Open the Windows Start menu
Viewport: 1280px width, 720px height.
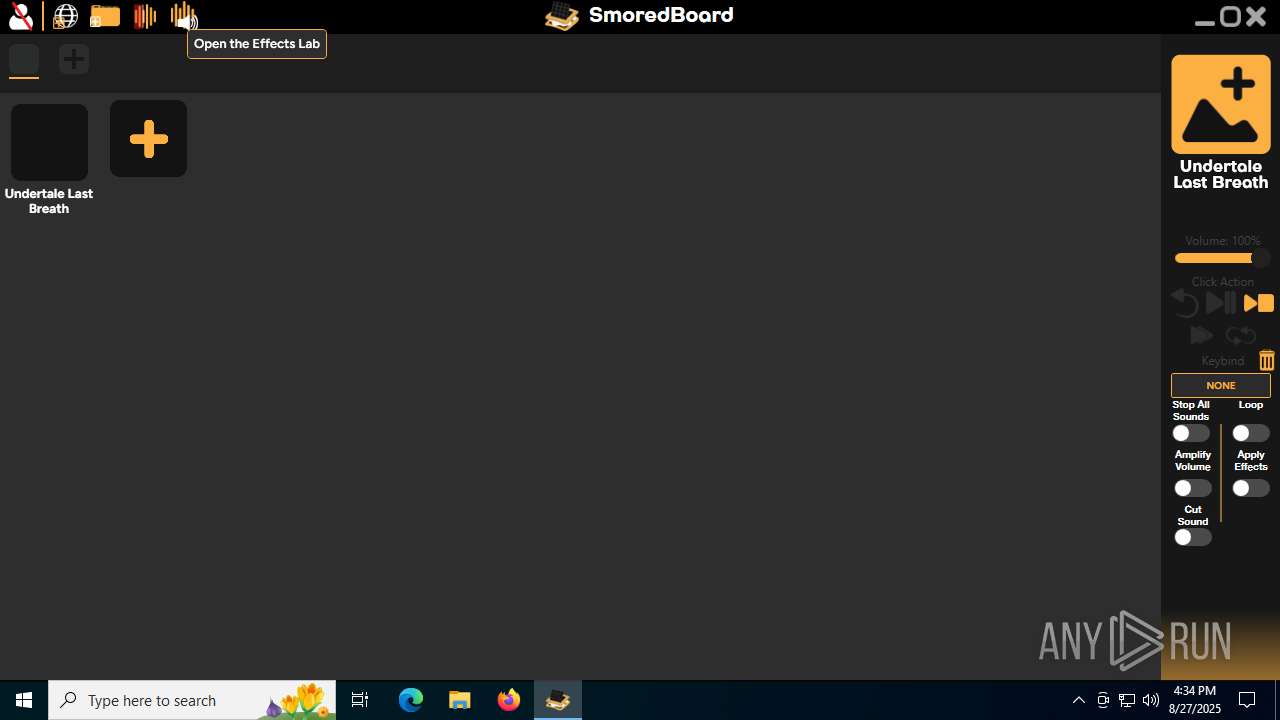coord(24,700)
